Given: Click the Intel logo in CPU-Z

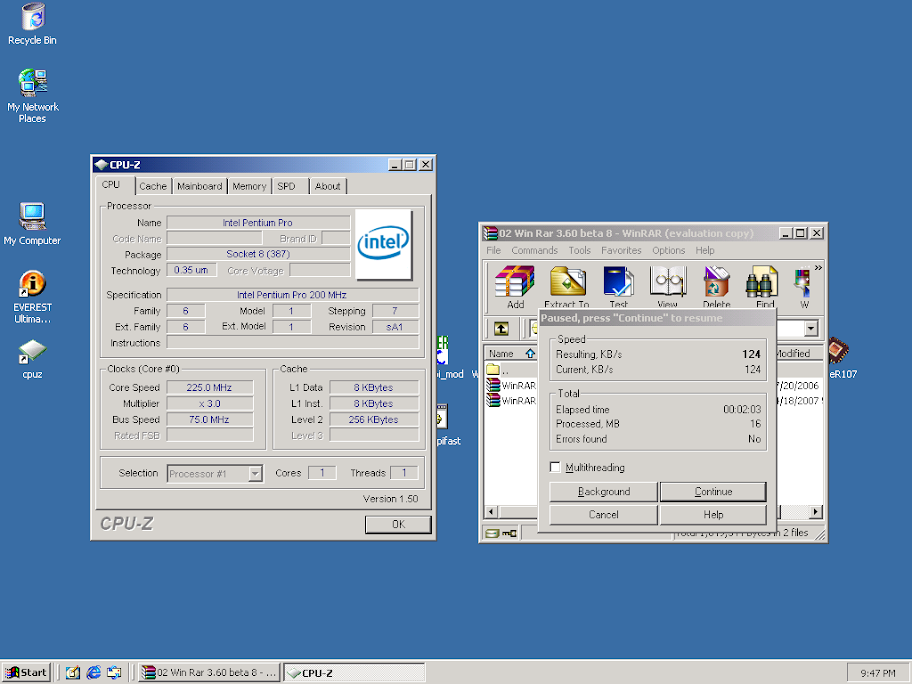Looking at the screenshot, I should [383, 244].
